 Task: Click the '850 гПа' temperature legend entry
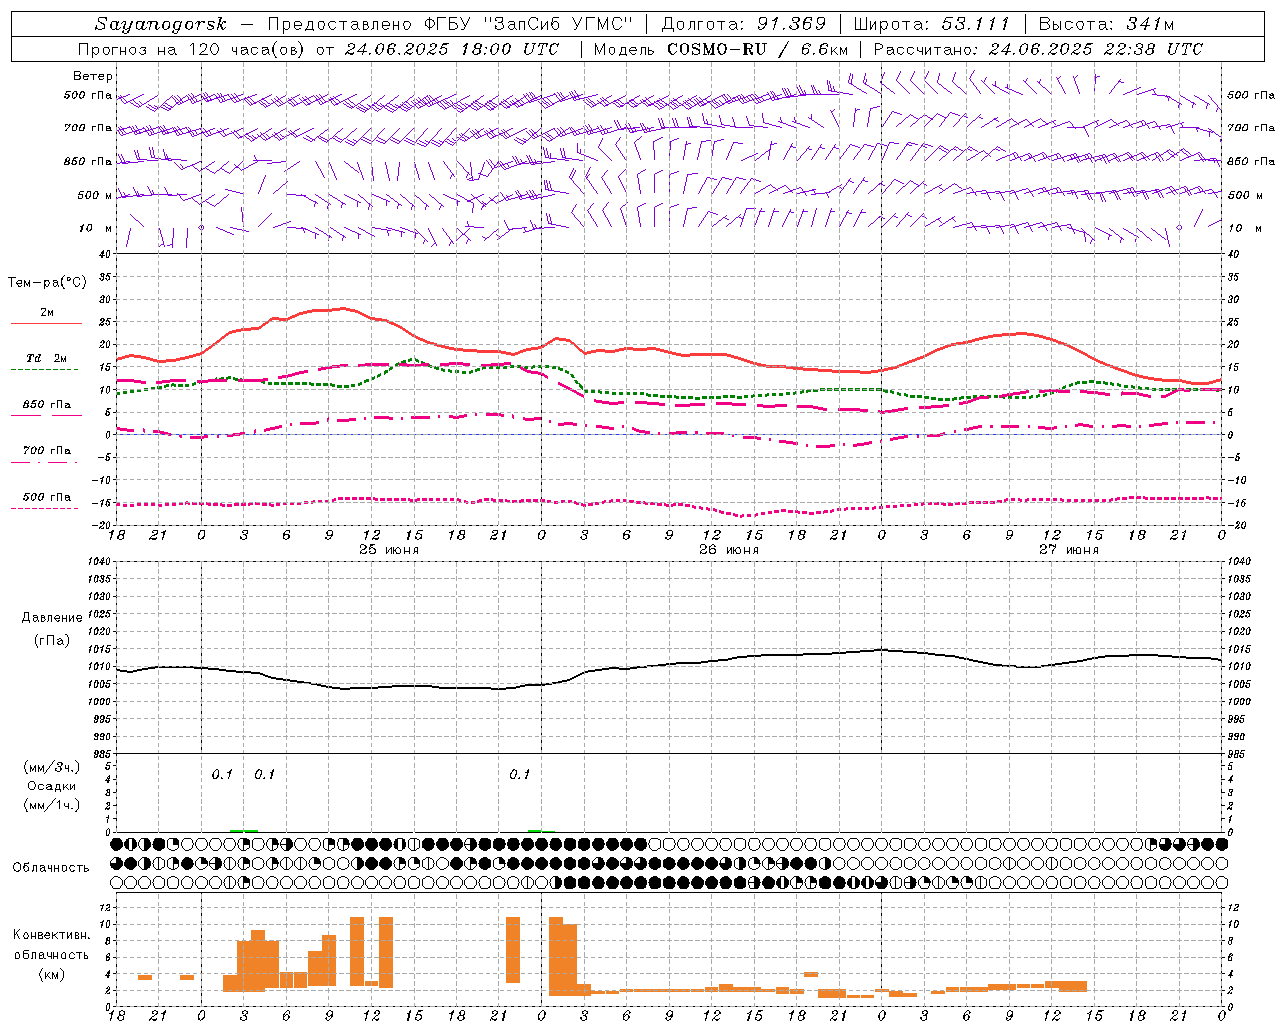coord(46,405)
